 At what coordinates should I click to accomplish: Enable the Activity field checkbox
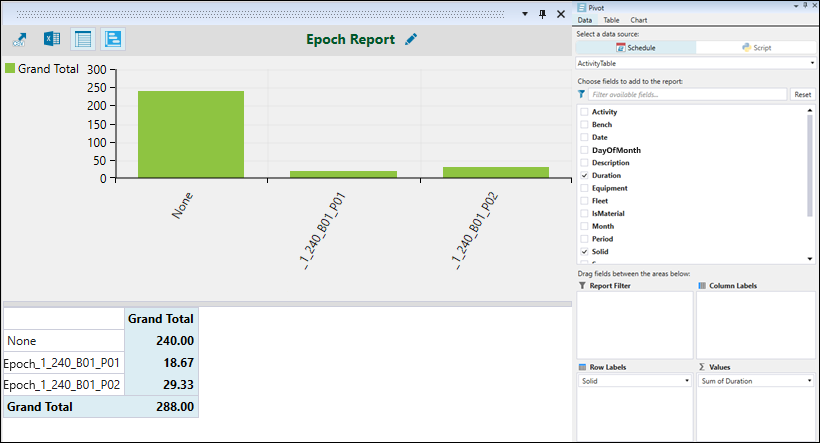click(584, 112)
